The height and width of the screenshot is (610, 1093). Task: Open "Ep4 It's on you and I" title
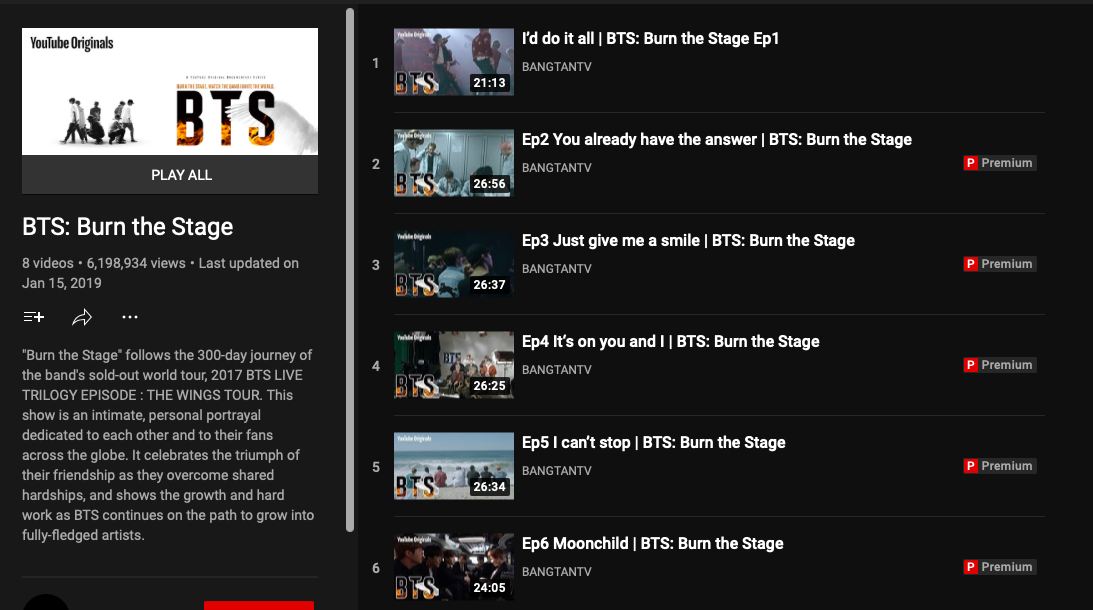click(x=671, y=342)
